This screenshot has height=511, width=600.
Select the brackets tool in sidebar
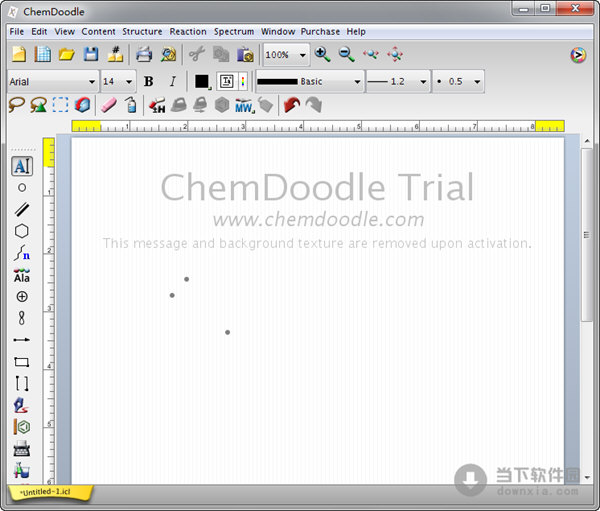coord(22,384)
